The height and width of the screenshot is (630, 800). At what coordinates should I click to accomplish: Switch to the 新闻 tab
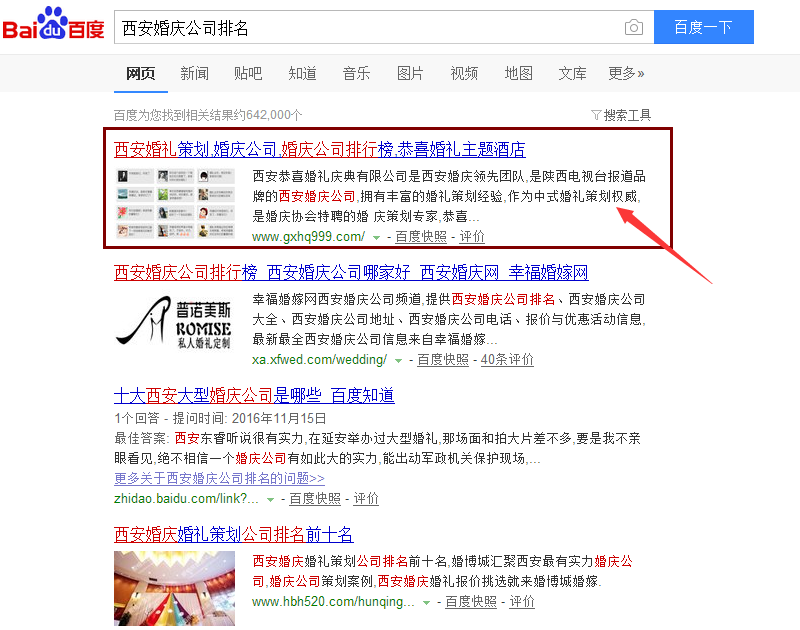pos(194,73)
